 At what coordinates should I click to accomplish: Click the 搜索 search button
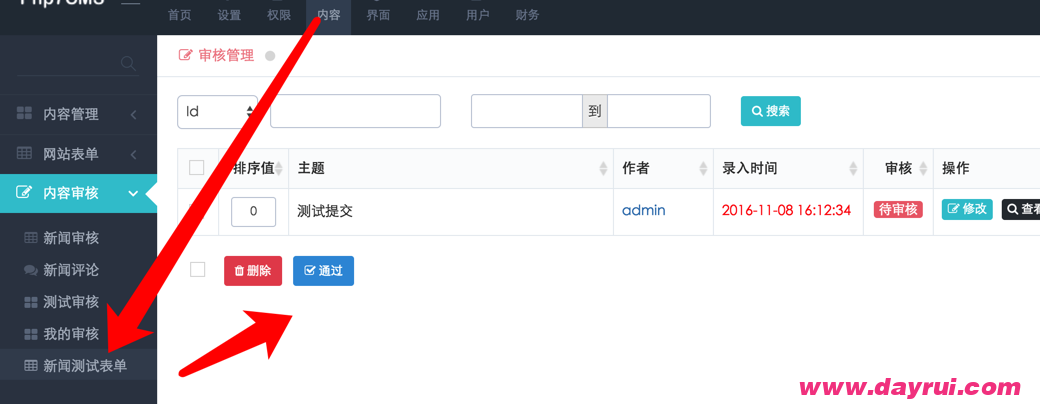[x=771, y=111]
